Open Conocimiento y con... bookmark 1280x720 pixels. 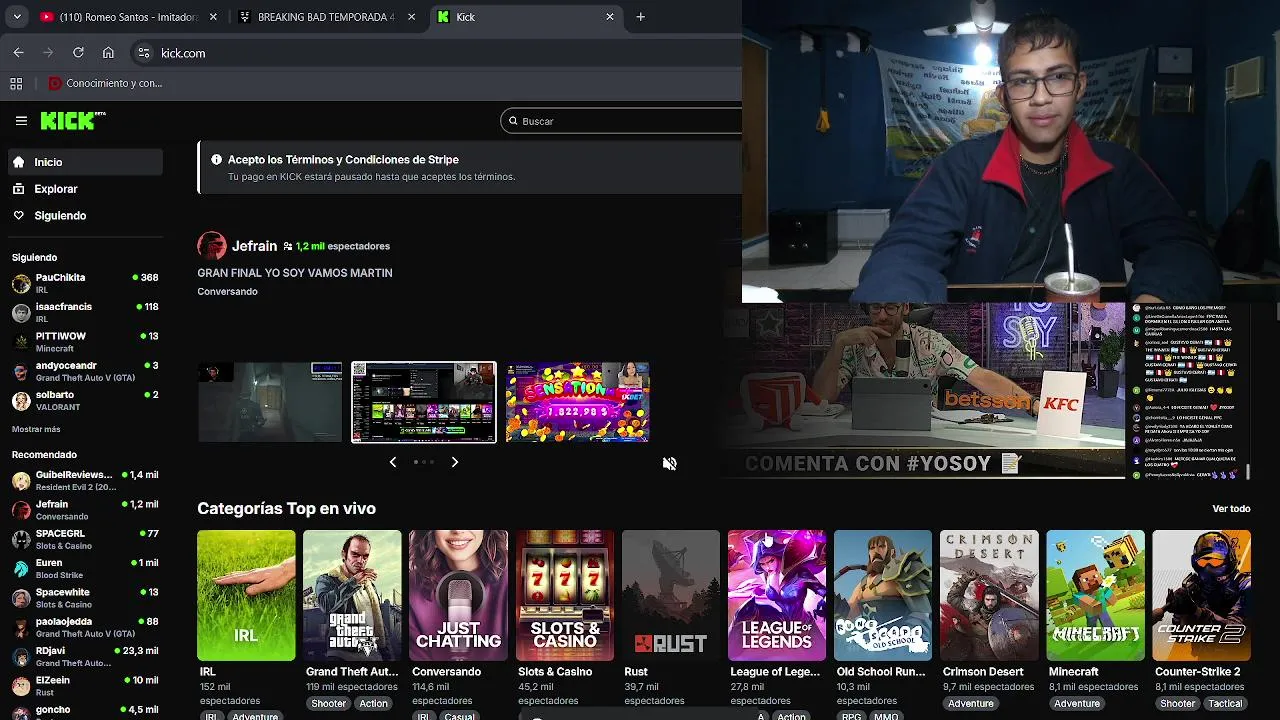[x=105, y=84]
